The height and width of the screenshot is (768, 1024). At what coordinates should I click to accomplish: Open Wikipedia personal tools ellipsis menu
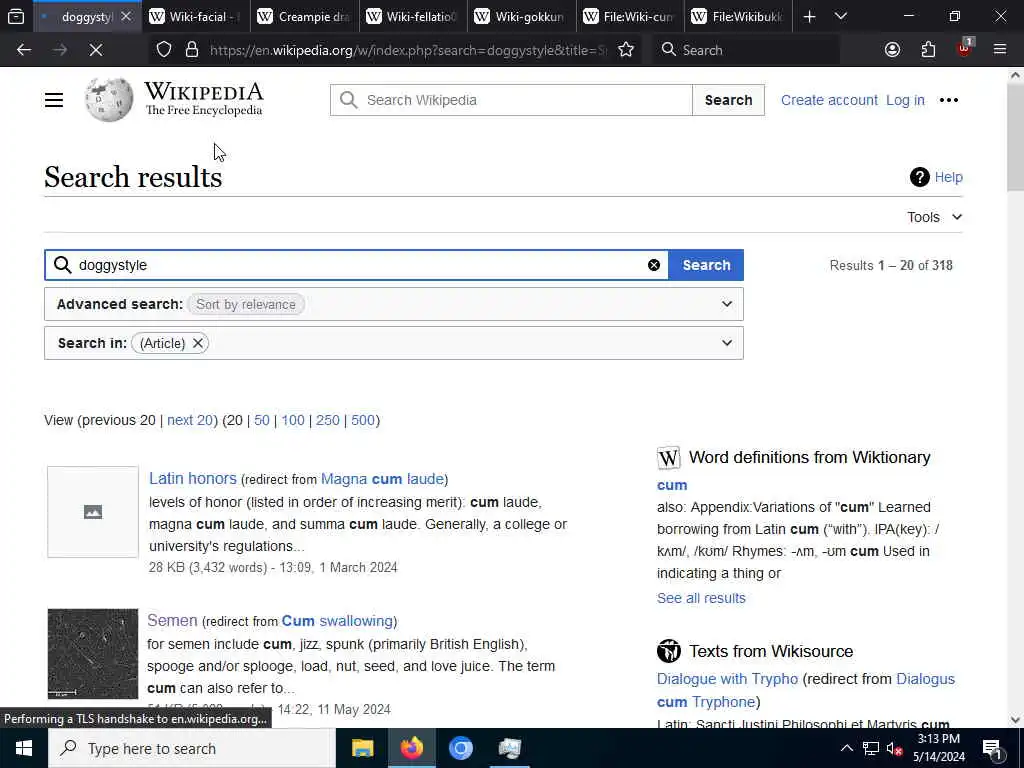pos(948,100)
